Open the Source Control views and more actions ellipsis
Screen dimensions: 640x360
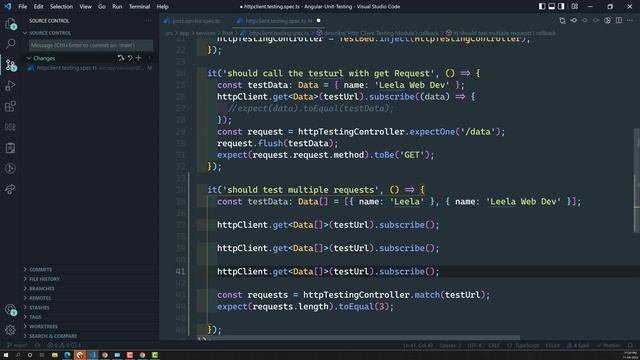[x=148, y=21]
